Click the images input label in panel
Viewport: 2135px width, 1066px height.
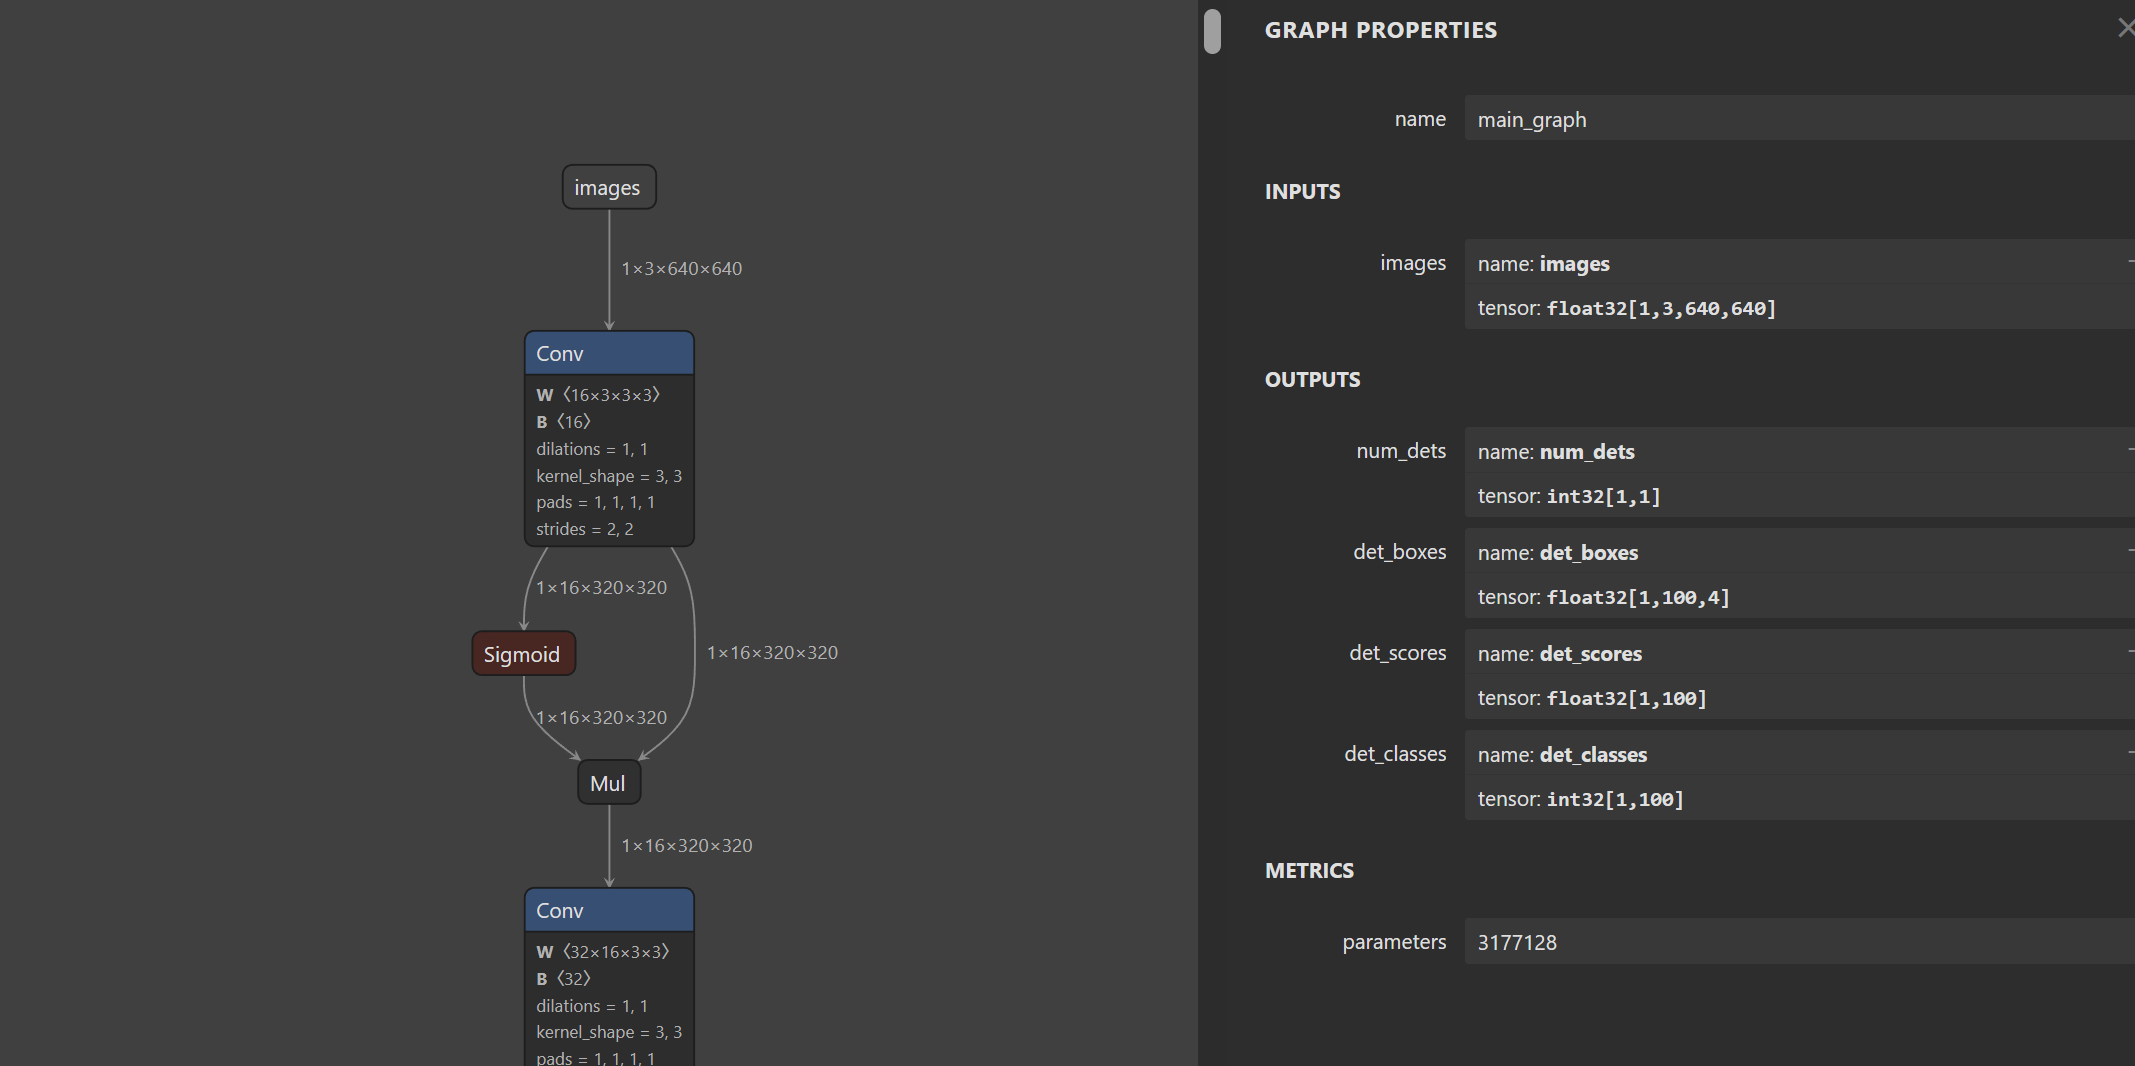pyautogui.click(x=1413, y=263)
